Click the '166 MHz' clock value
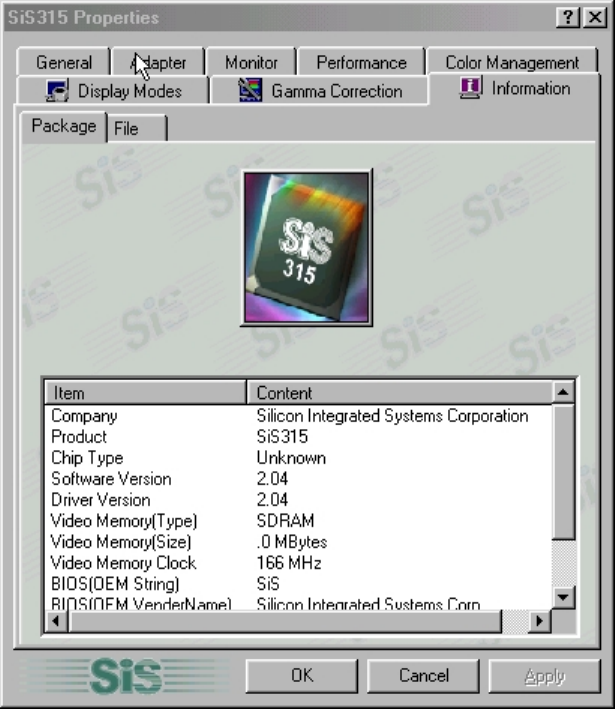Image resolution: width=615 pixels, height=709 pixels. click(x=289, y=563)
